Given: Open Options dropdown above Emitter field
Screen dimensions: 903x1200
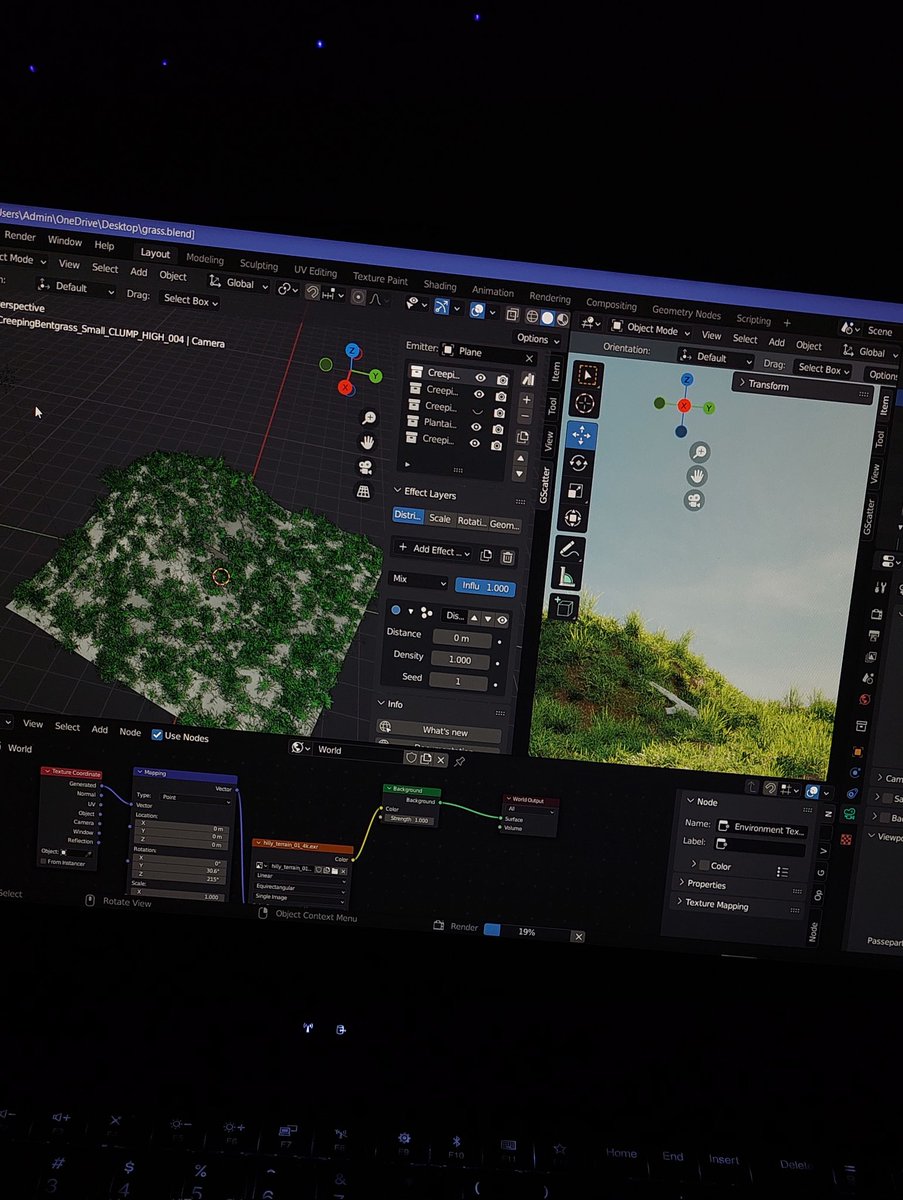Looking at the screenshot, I should click(536, 340).
